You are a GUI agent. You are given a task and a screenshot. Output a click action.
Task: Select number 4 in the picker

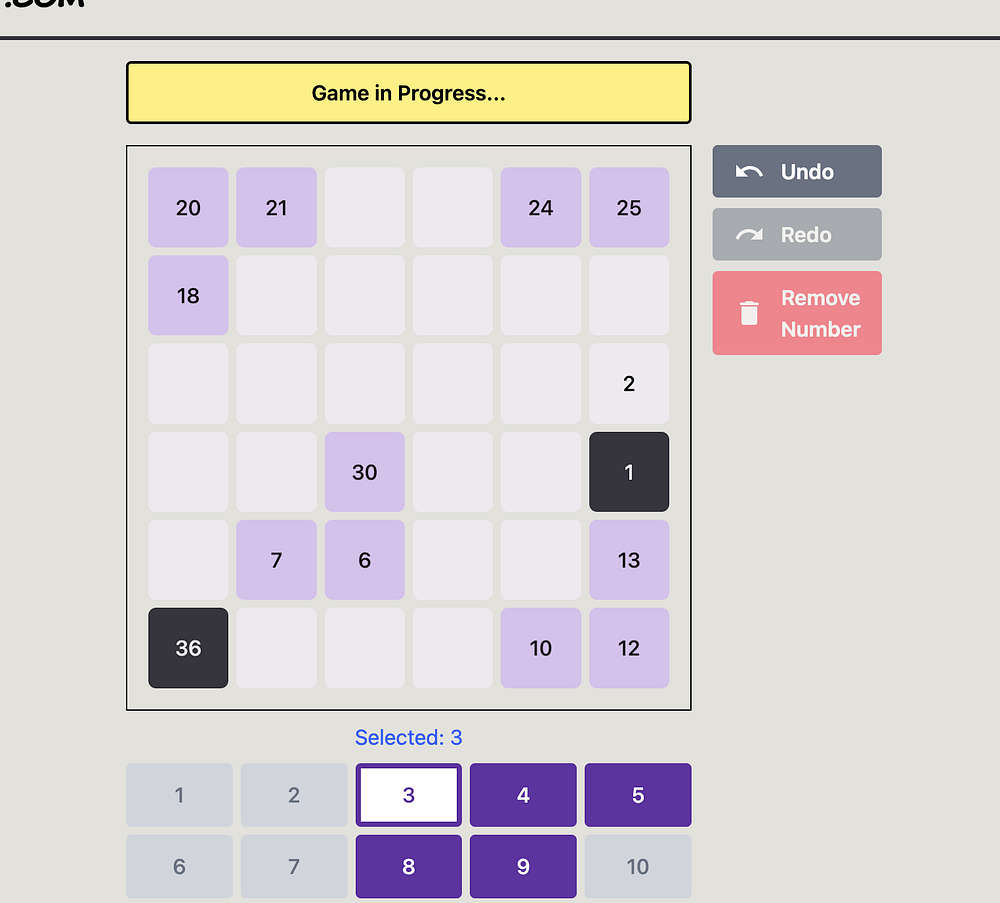tap(523, 795)
